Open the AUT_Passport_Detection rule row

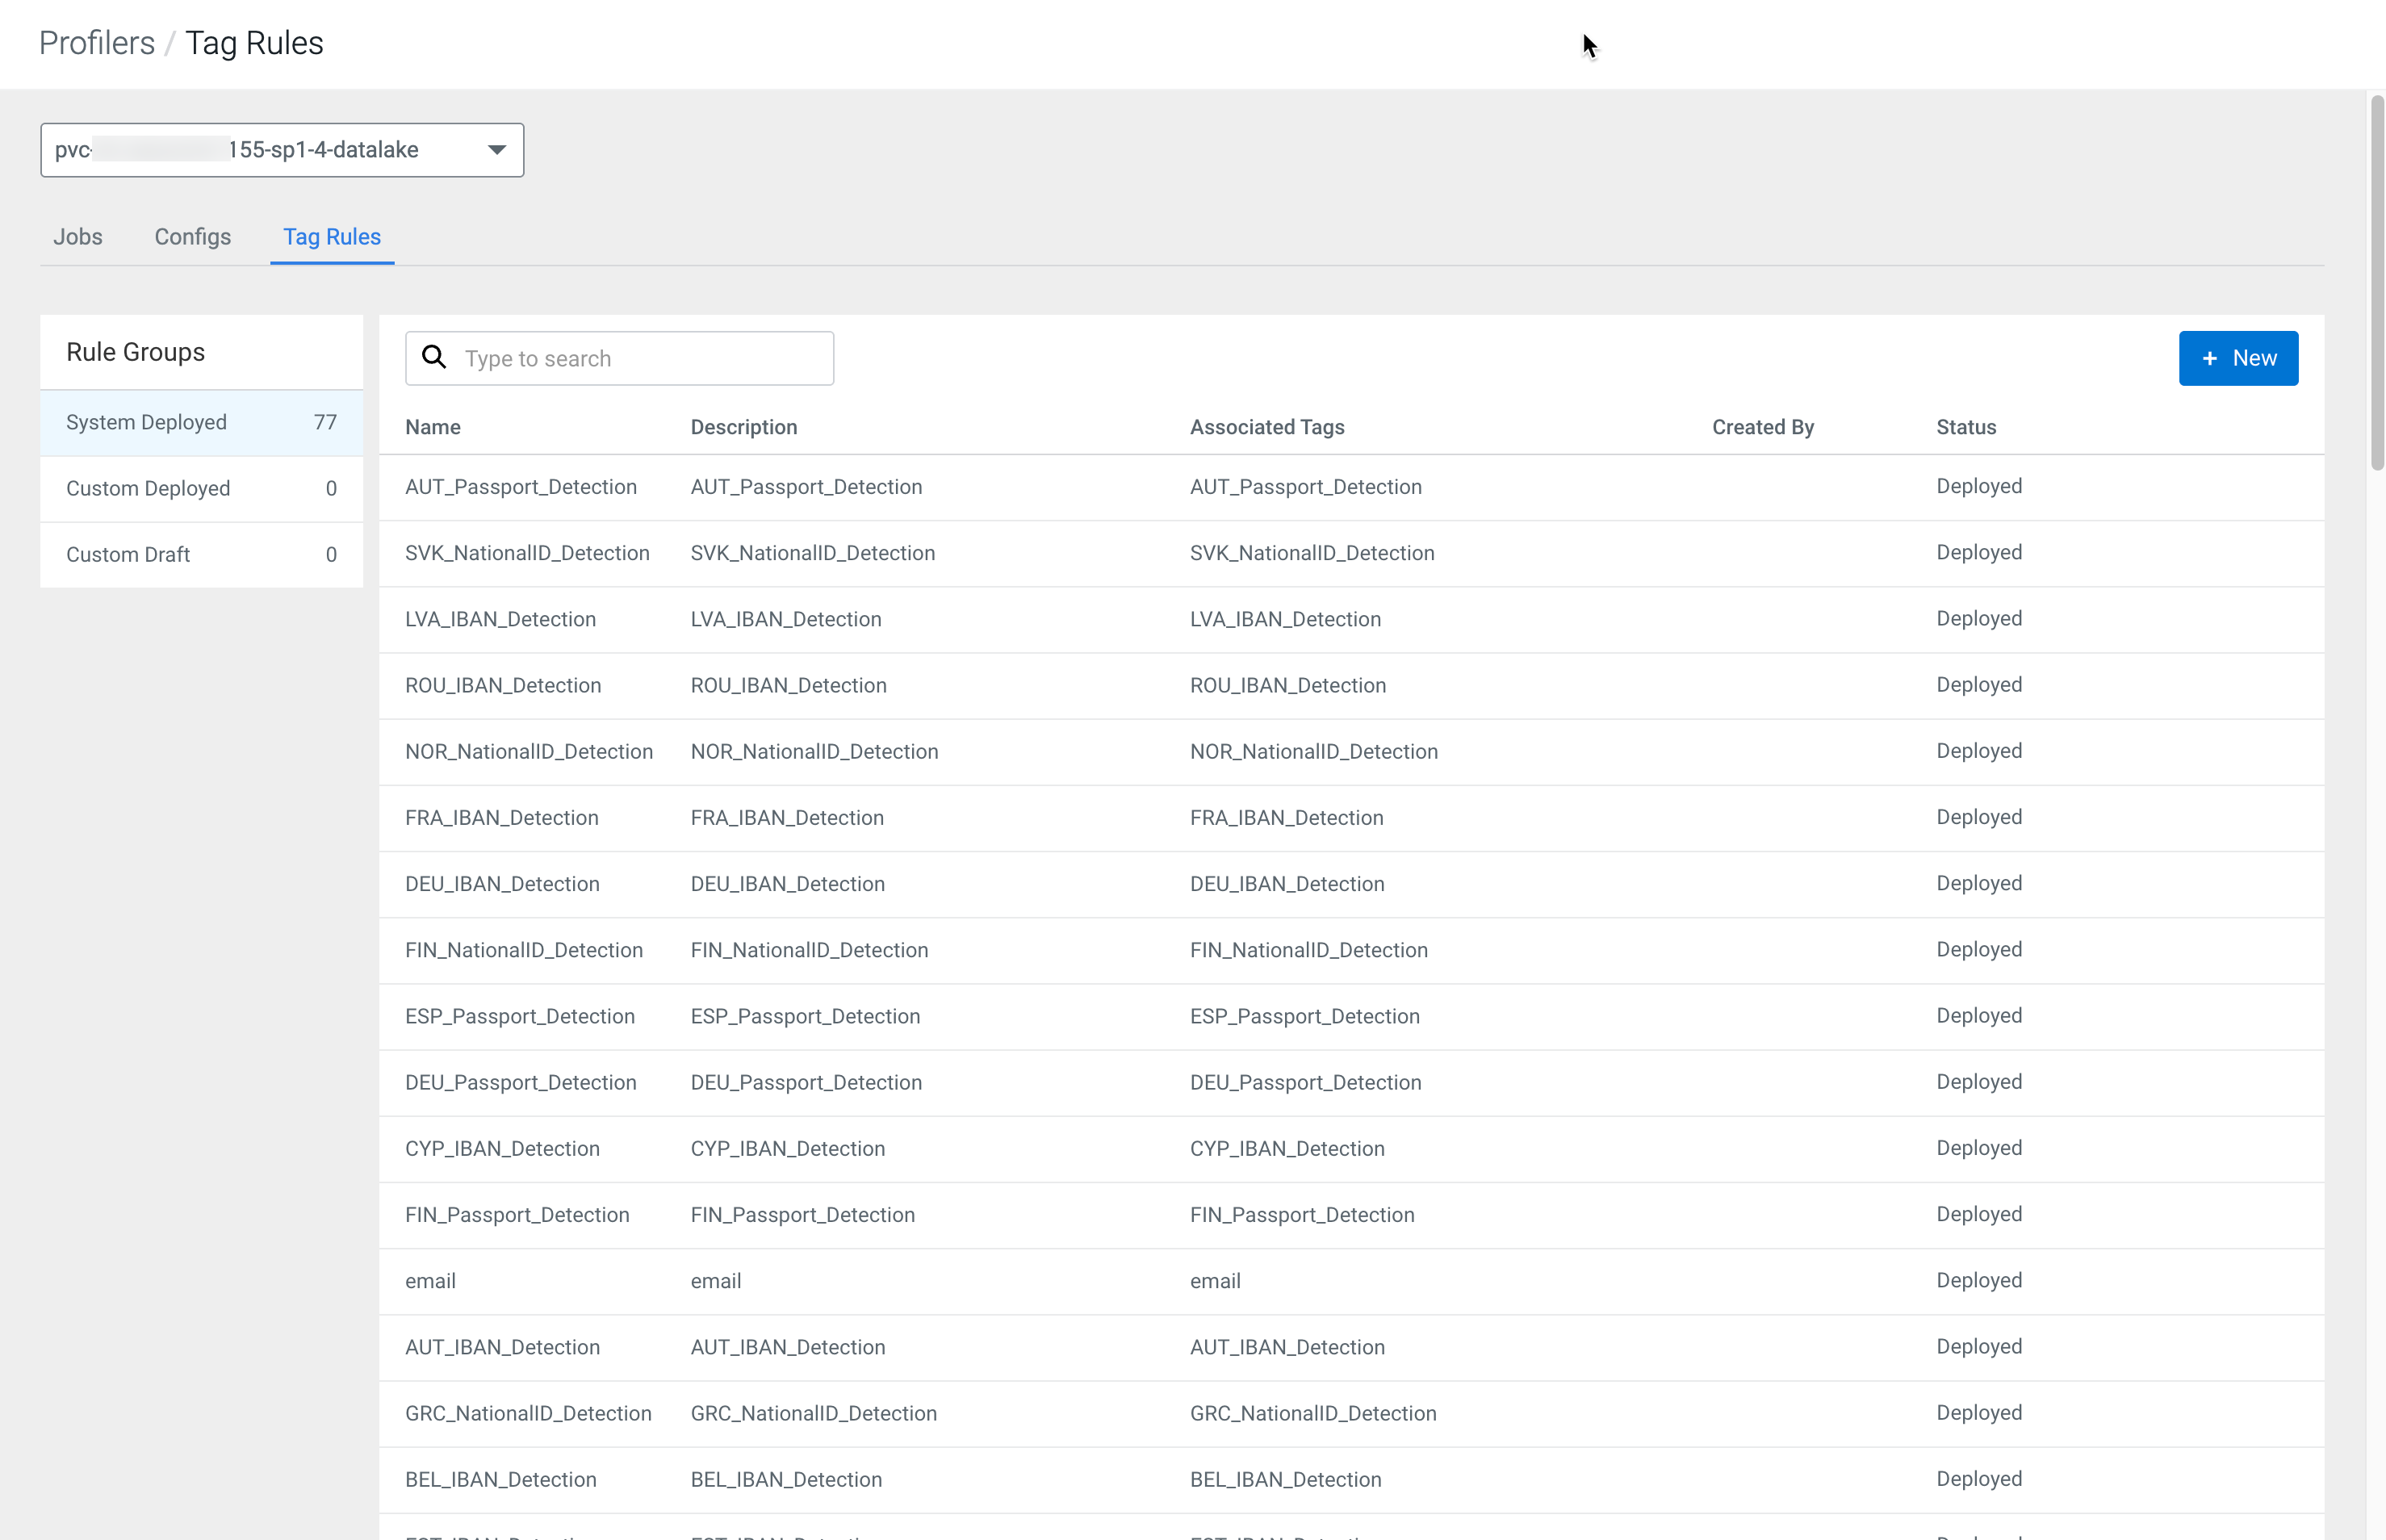(x=521, y=487)
